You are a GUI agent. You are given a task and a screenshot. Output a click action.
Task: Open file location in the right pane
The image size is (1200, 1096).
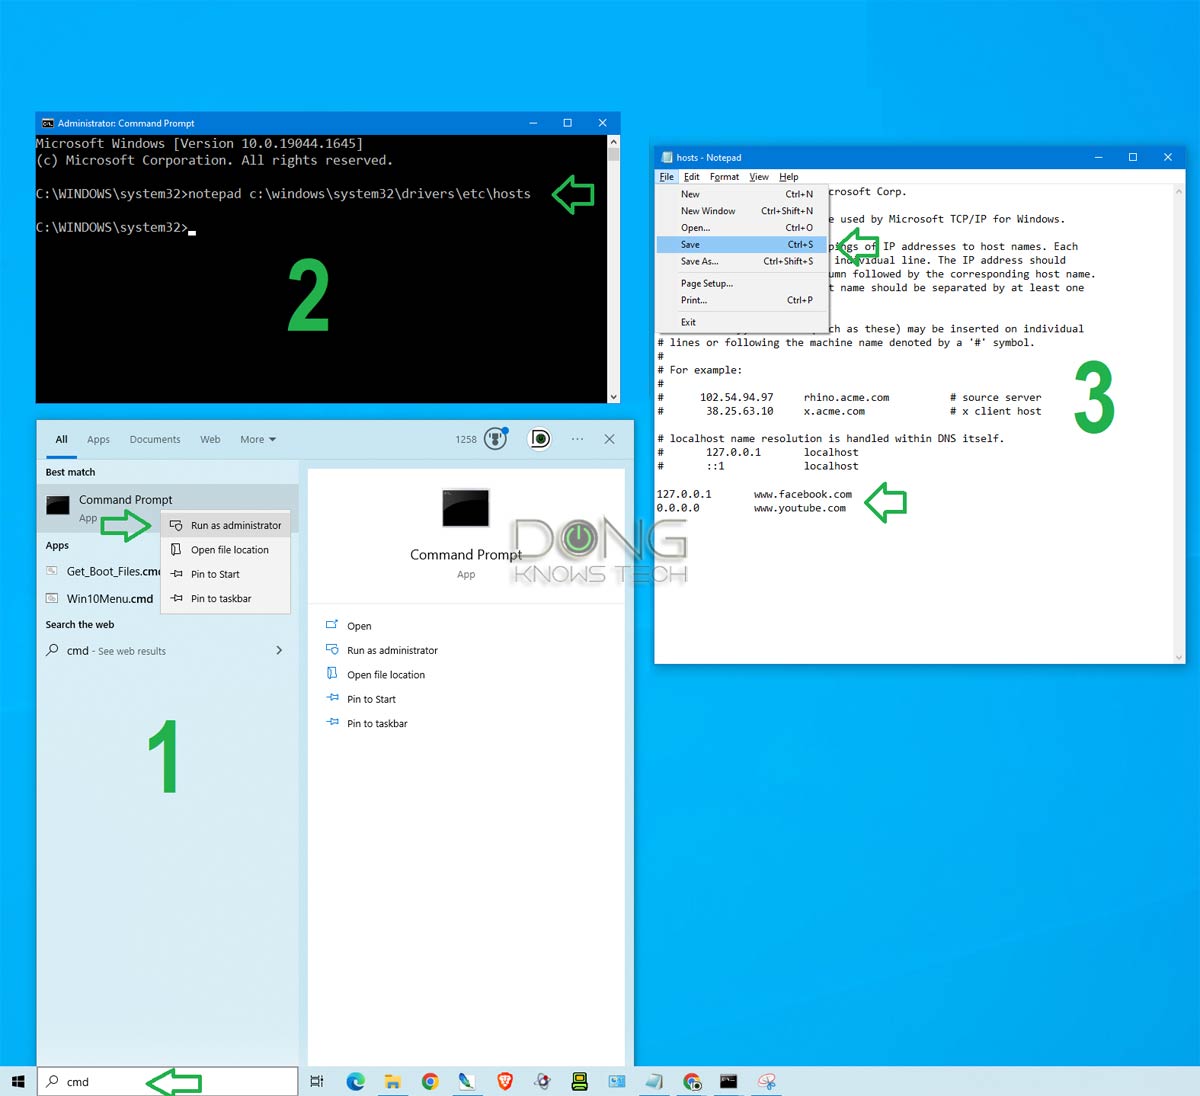pos(386,675)
